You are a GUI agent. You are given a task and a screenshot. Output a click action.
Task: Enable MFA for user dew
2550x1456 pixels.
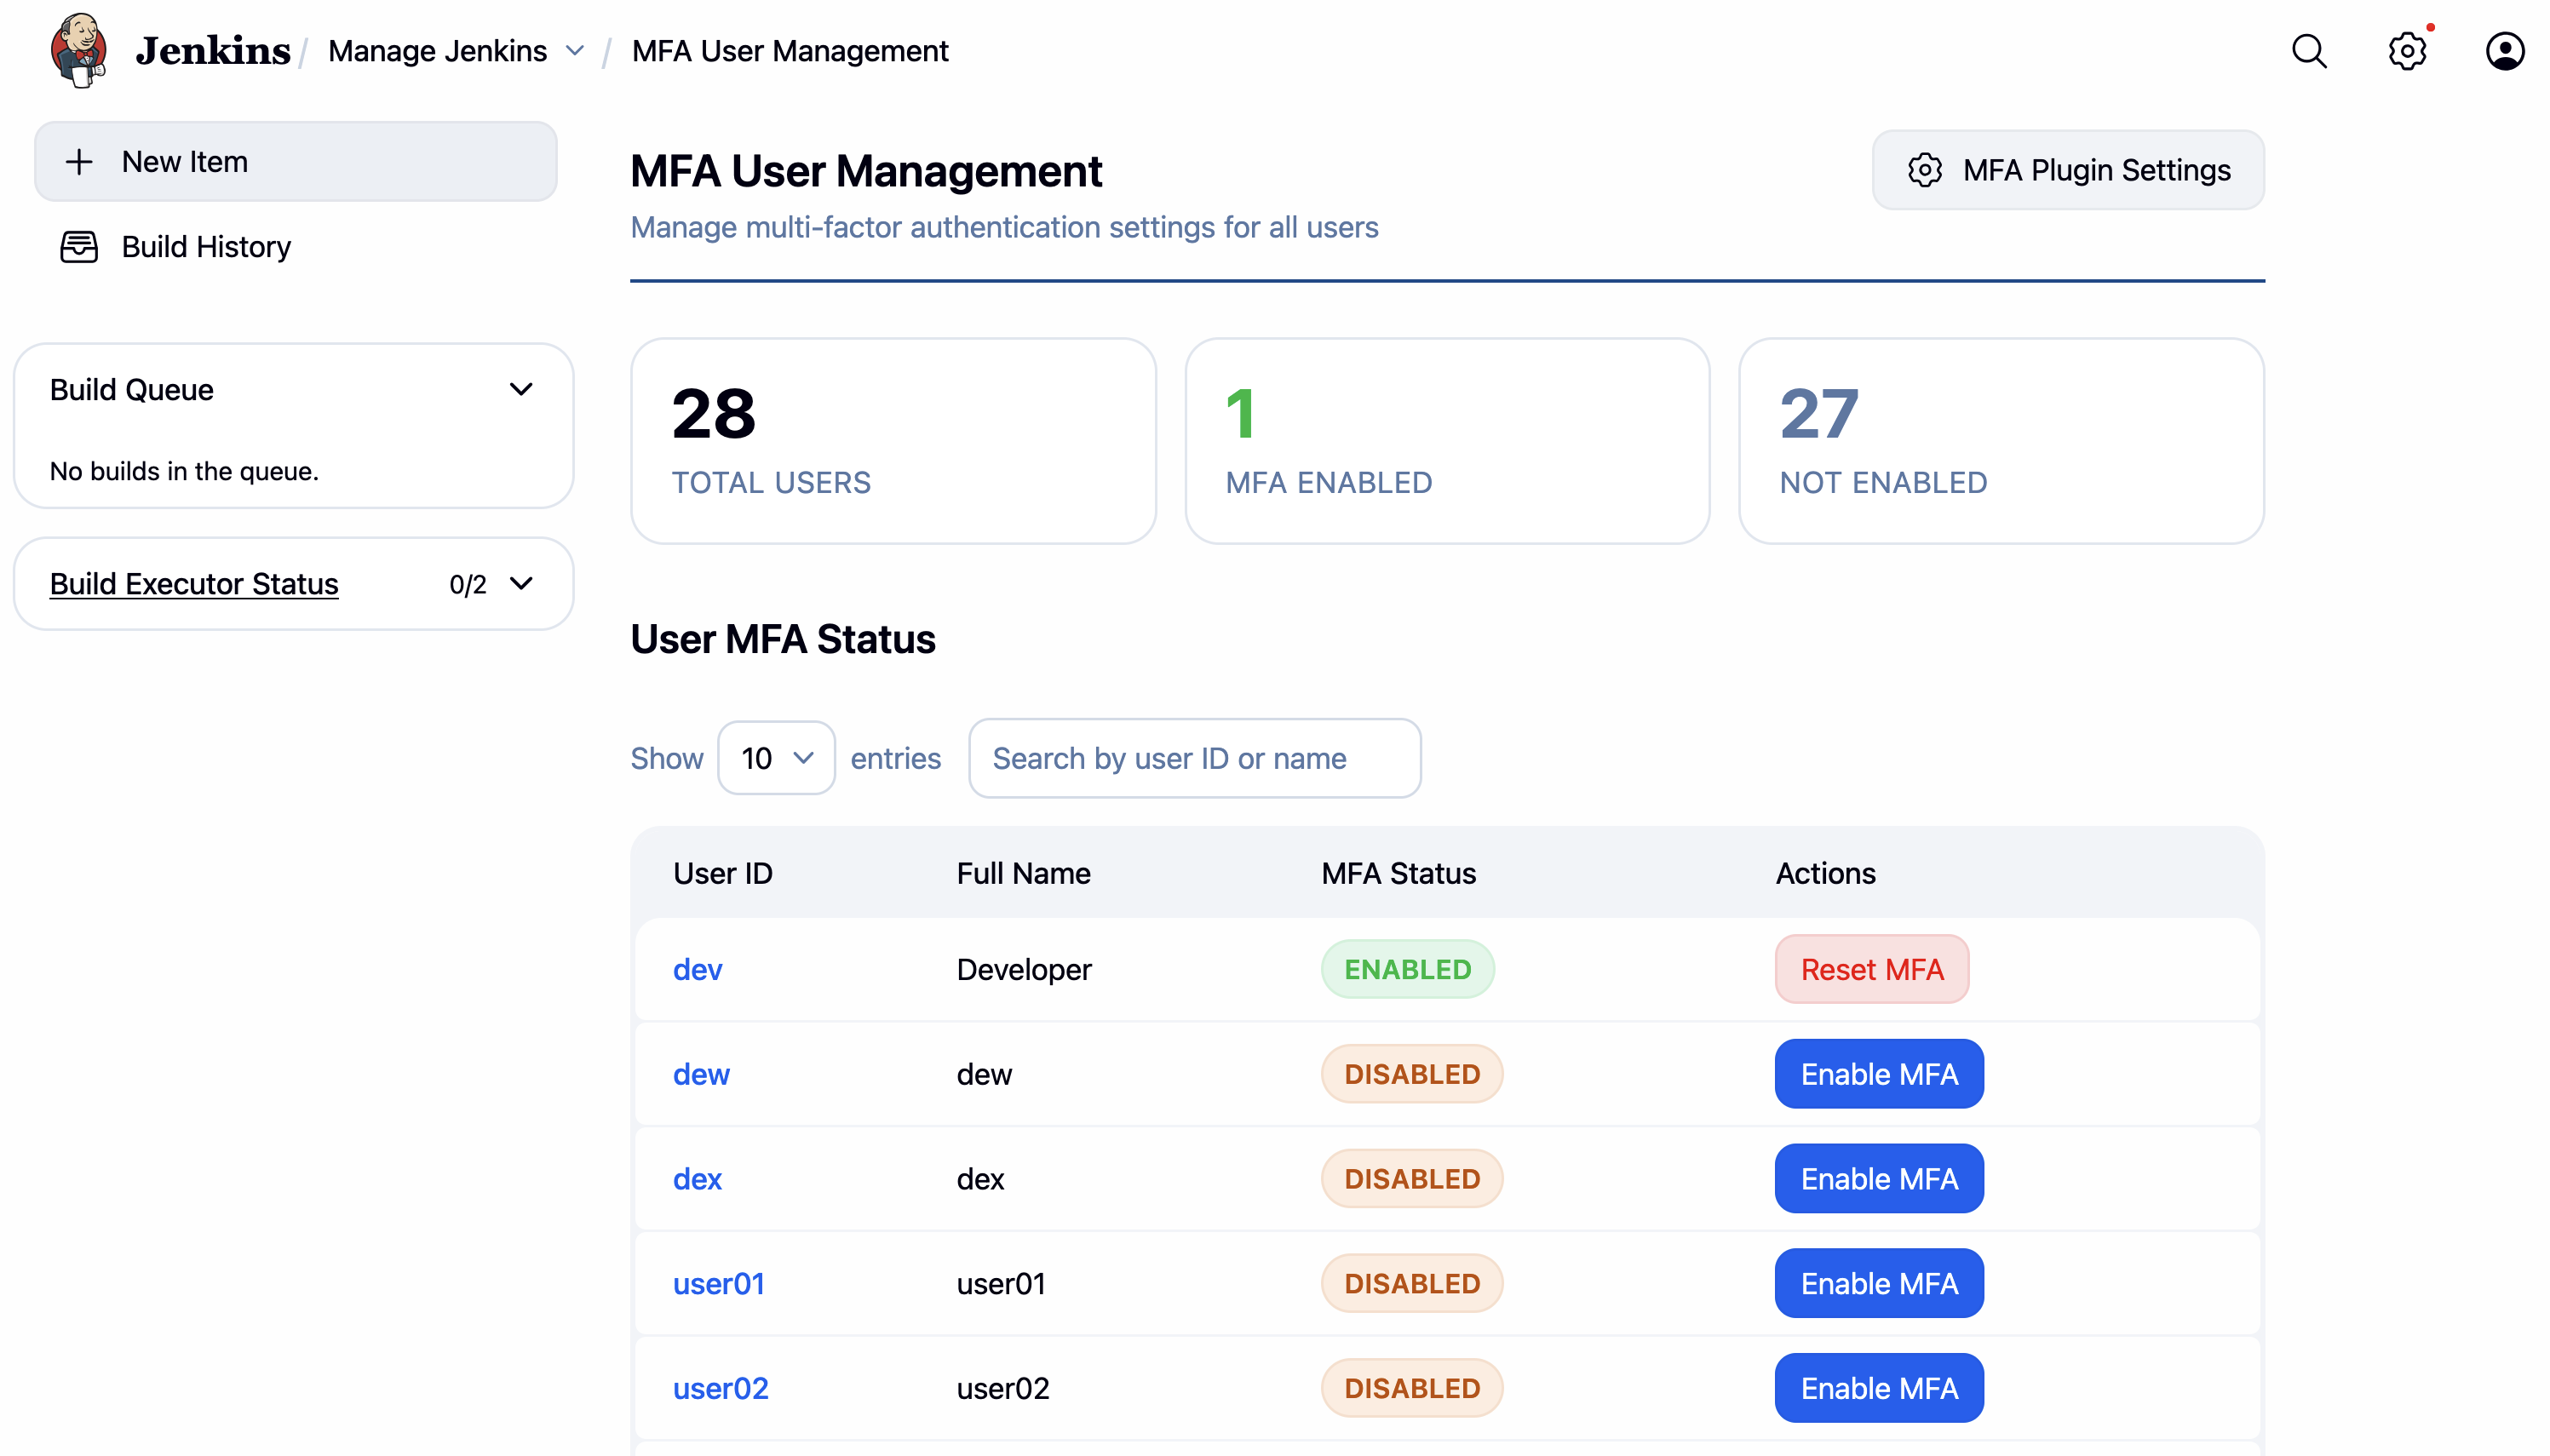(x=1878, y=1073)
